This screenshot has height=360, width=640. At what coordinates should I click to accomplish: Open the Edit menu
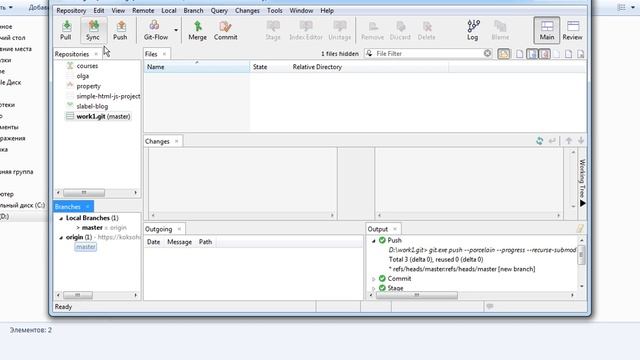pos(99,11)
